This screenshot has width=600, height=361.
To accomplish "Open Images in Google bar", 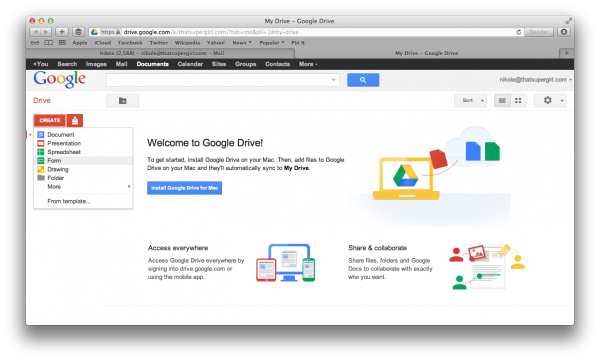I will (x=96, y=64).
